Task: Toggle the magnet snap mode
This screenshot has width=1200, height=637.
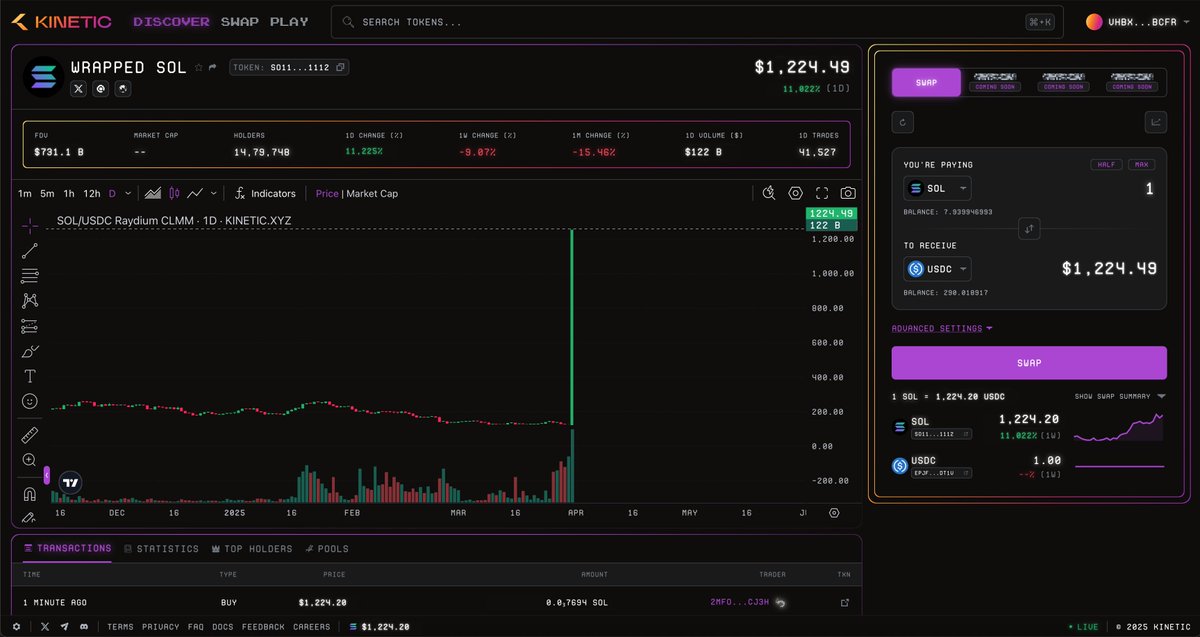Action: 30,494
